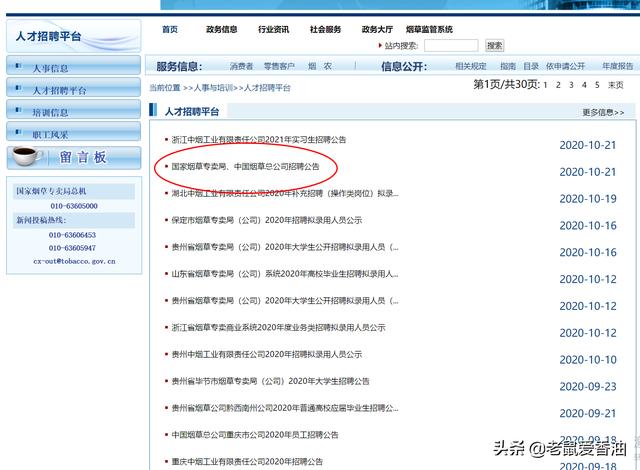640x470 pixels.
Task: Open 湖北中烟工业2020年补充招聘 notice
Action: pos(285,193)
